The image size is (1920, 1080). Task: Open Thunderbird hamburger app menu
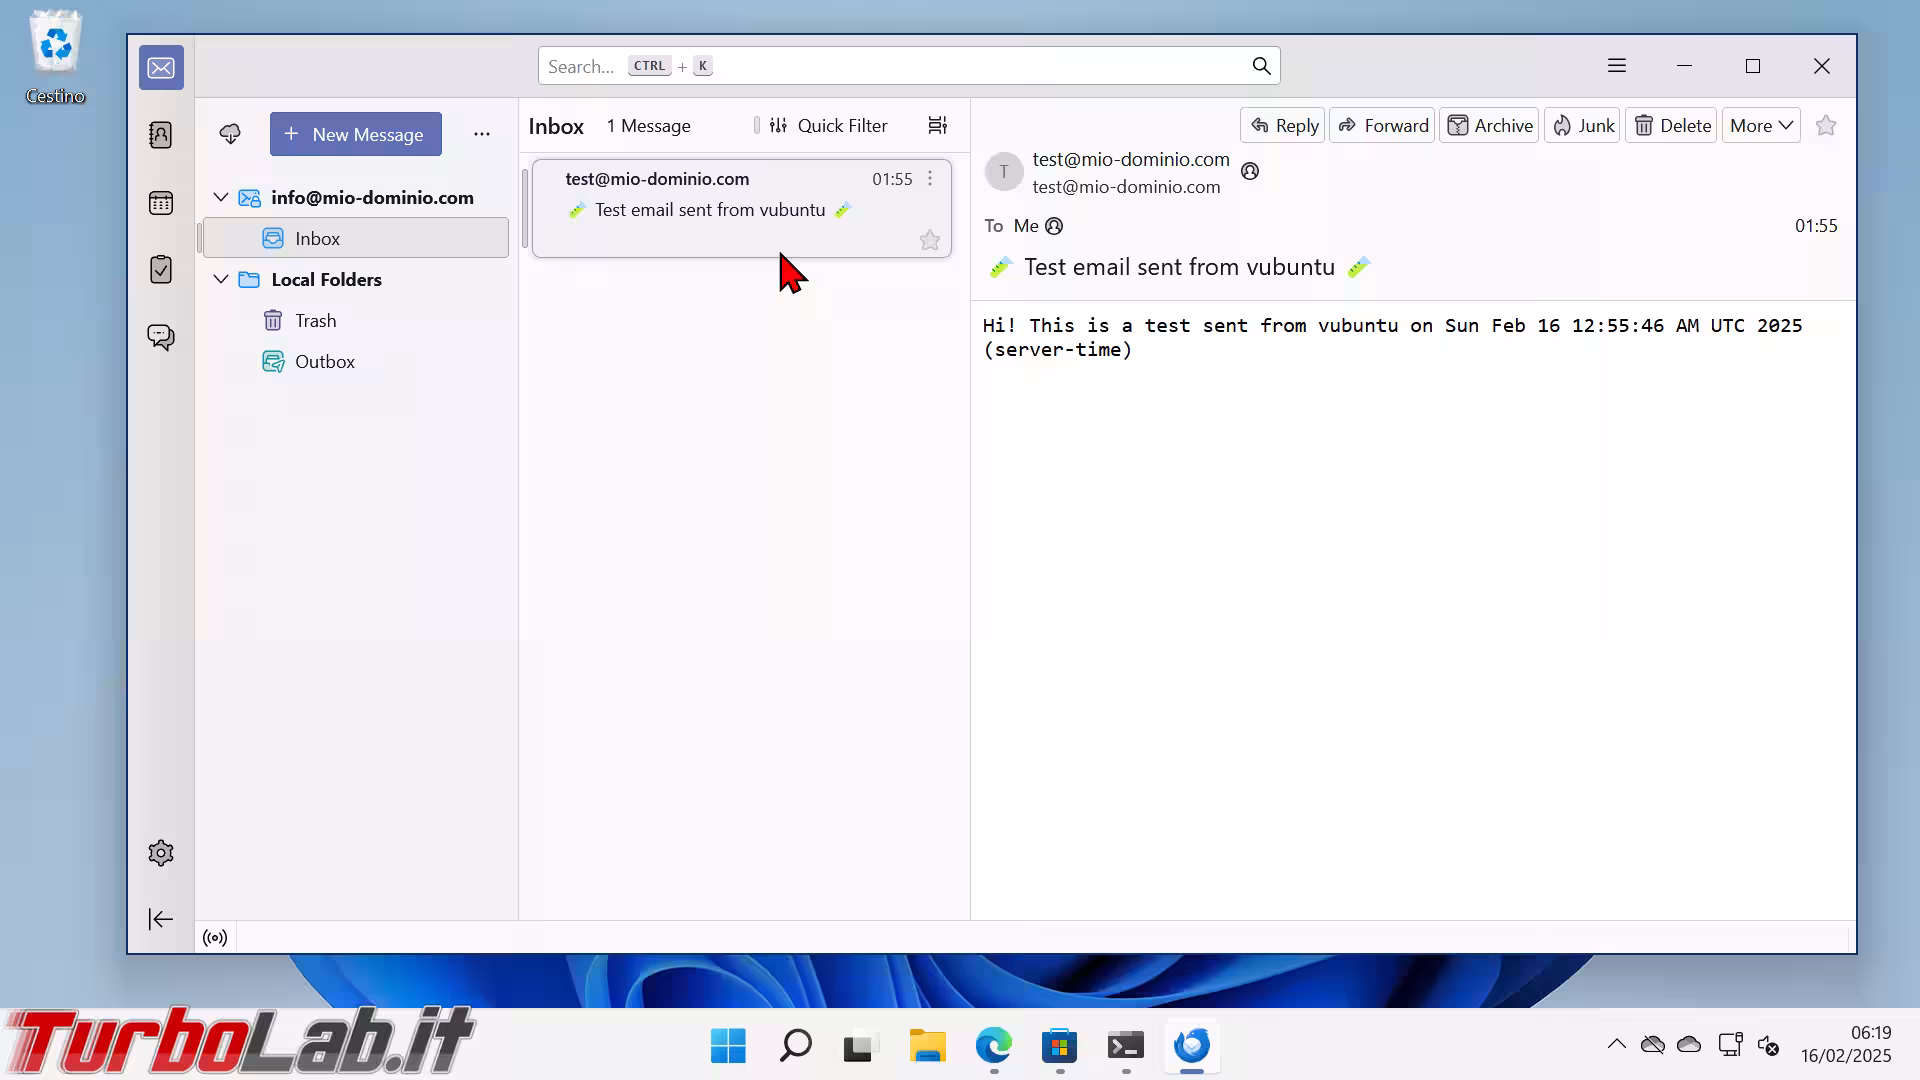tap(1617, 66)
